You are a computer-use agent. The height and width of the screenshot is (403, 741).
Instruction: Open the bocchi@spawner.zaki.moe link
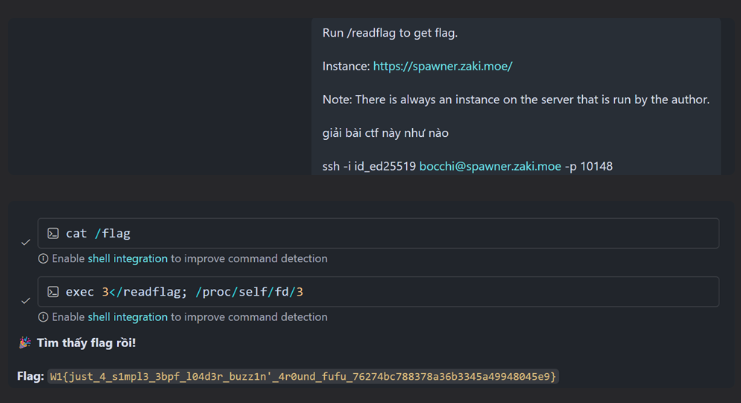(490, 166)
